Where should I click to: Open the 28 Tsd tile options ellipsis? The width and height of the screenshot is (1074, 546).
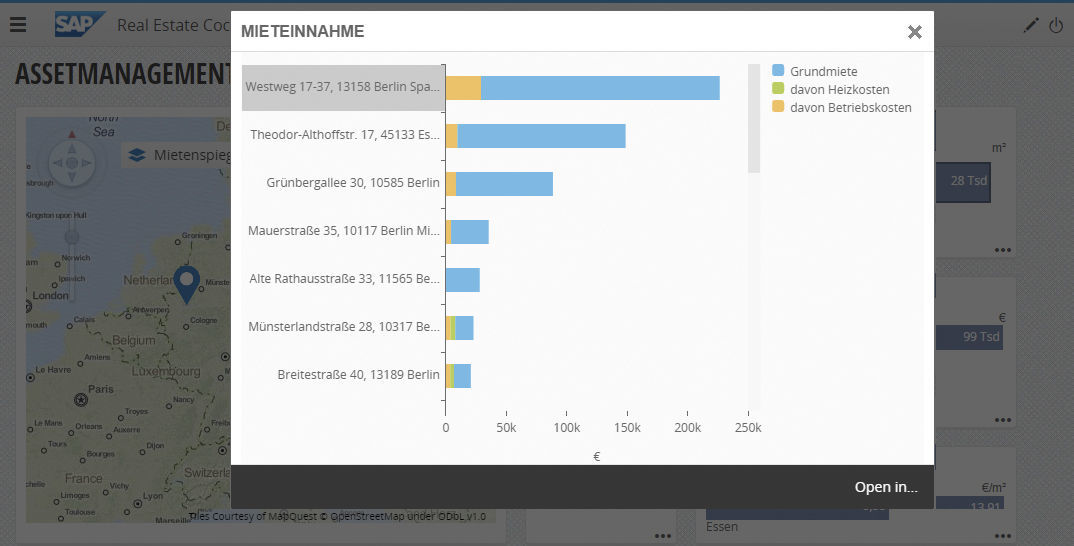click(1002, 250)
